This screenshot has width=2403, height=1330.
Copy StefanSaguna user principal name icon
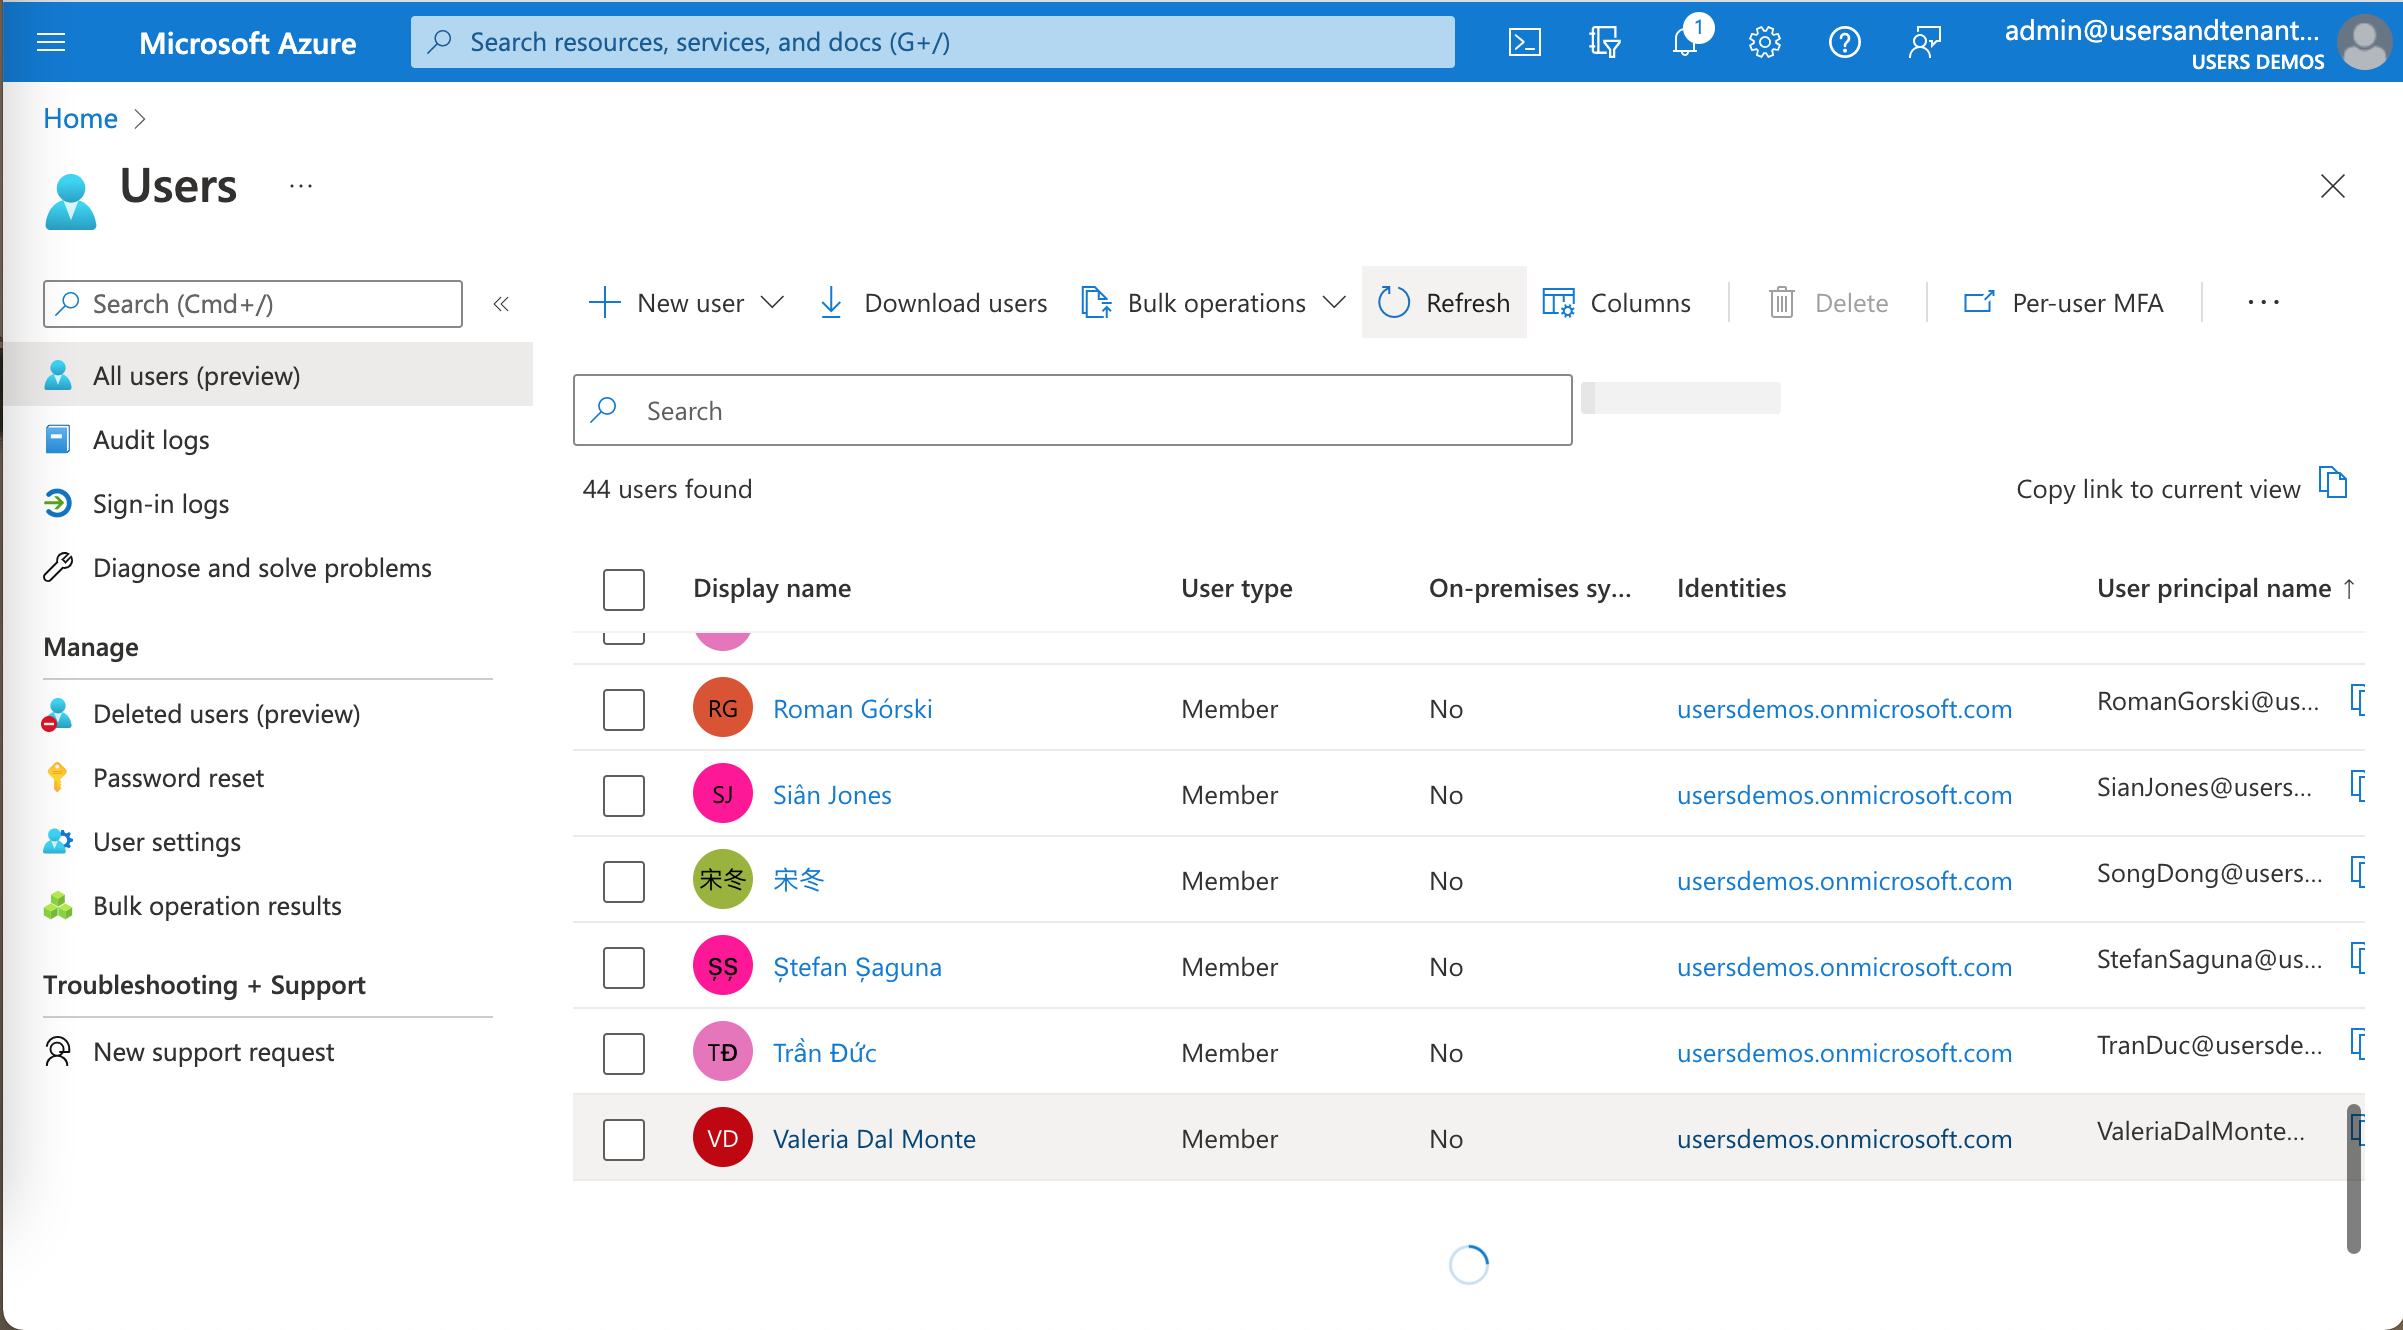point(2358,957)
